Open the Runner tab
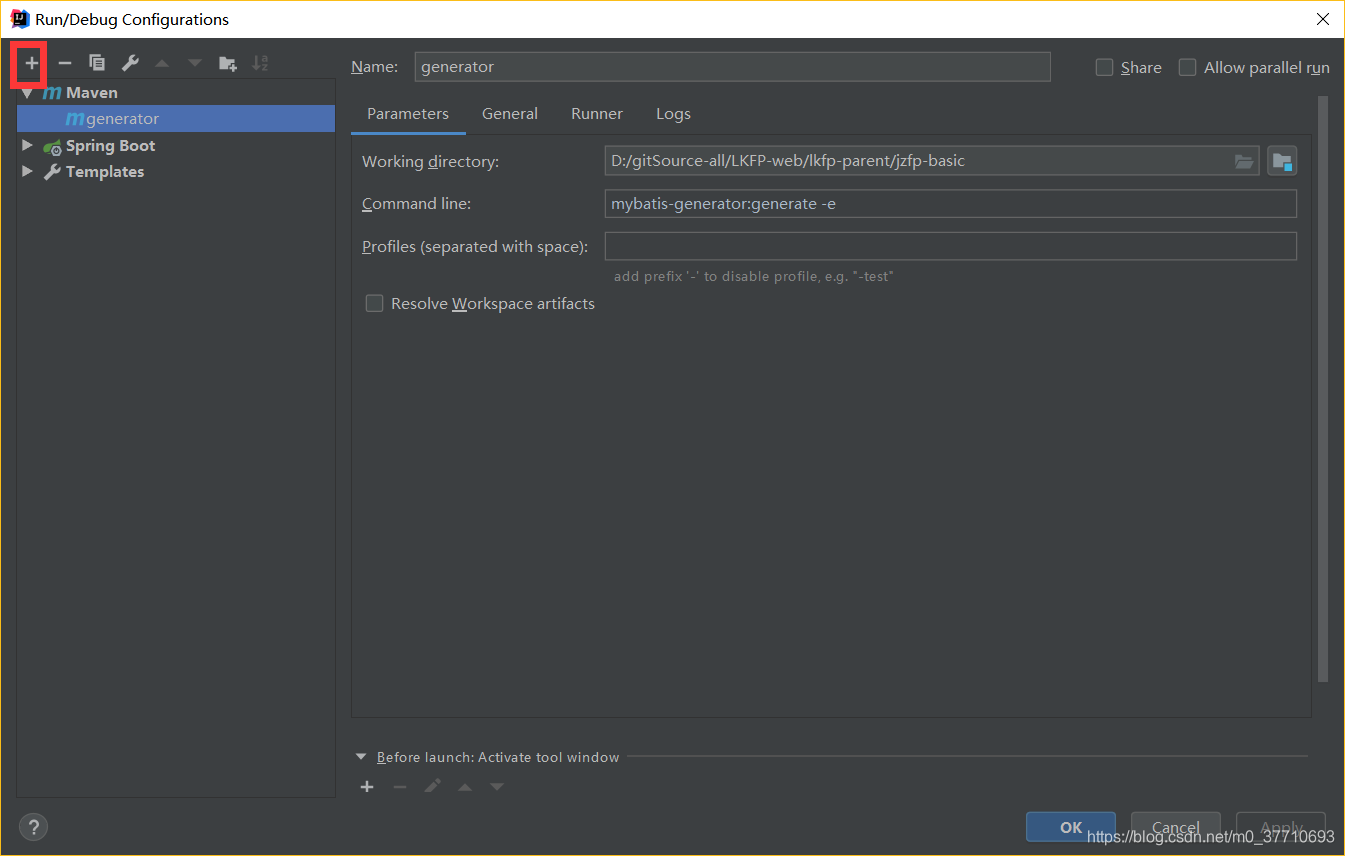This screenshot has height=856, width=1345. pyautogui.click(x=597, y=114)
